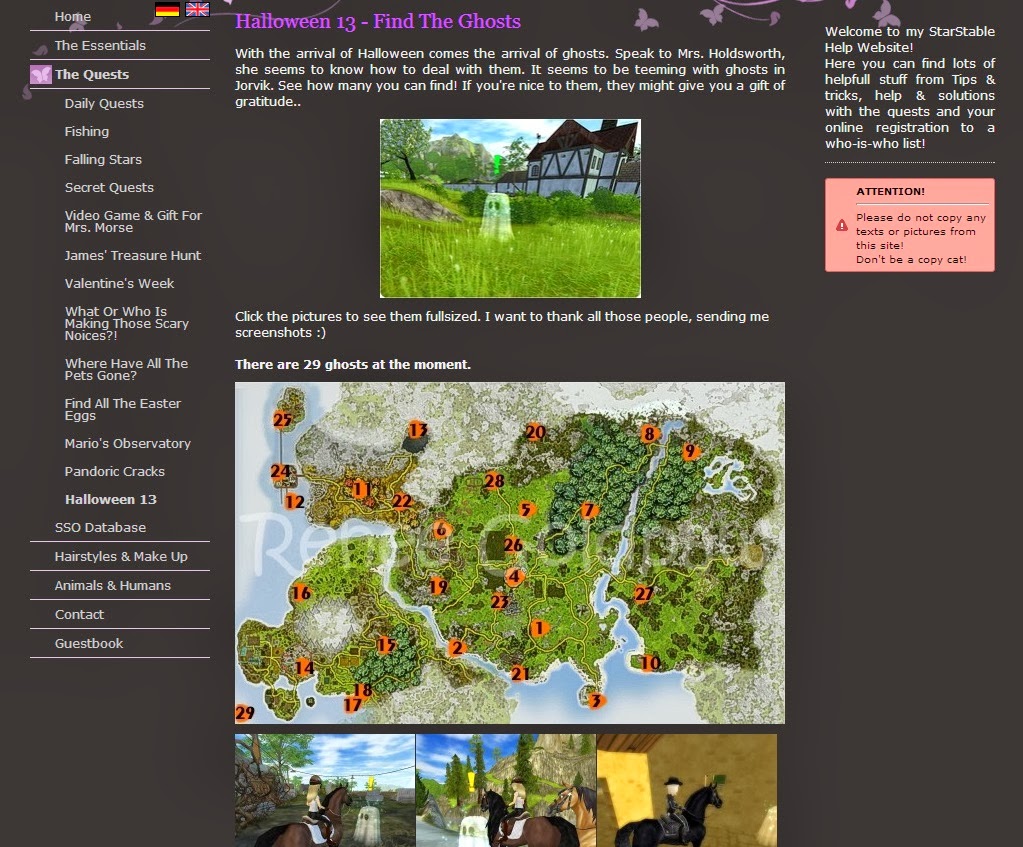Click the purple quest icon beside The Quests
Image resolution: width=1023 pixels, height=847 pixels.
tap(40, 74)
